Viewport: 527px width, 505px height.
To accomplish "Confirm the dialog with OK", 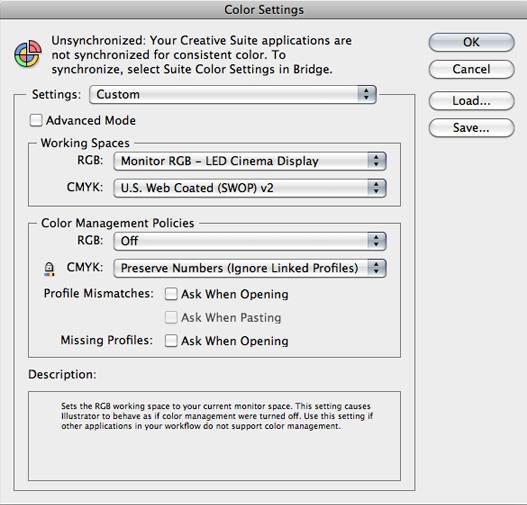I will pos(471,42).
